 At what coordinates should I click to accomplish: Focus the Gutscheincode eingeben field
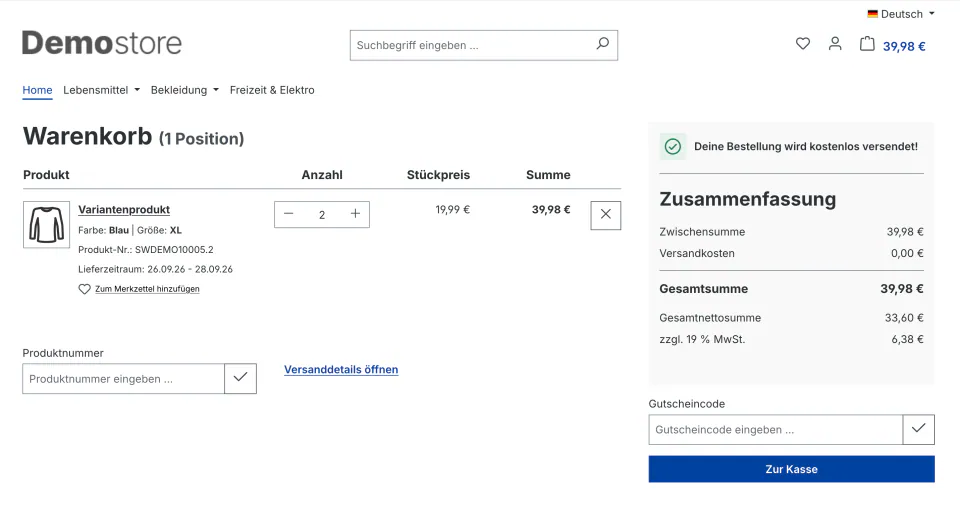pyautogui.click(x=776, y=430)
